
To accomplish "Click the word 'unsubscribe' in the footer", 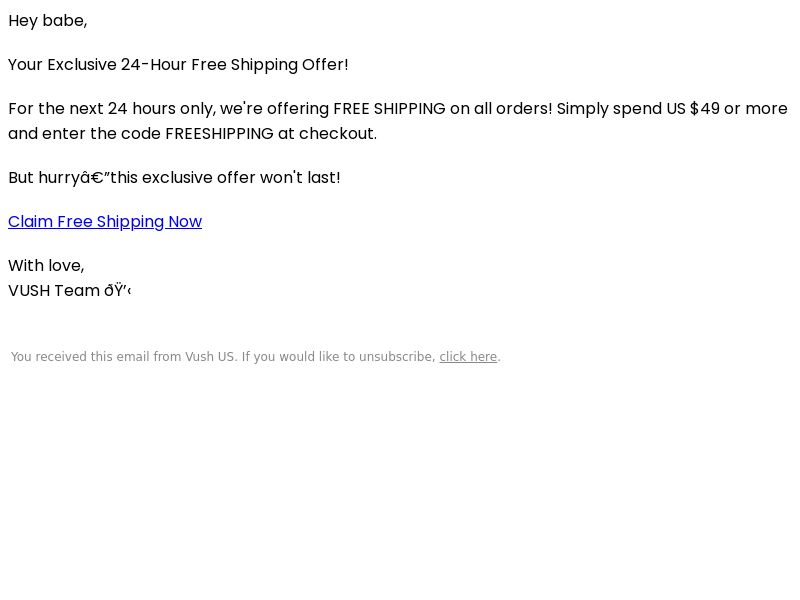I will [397, 357].
